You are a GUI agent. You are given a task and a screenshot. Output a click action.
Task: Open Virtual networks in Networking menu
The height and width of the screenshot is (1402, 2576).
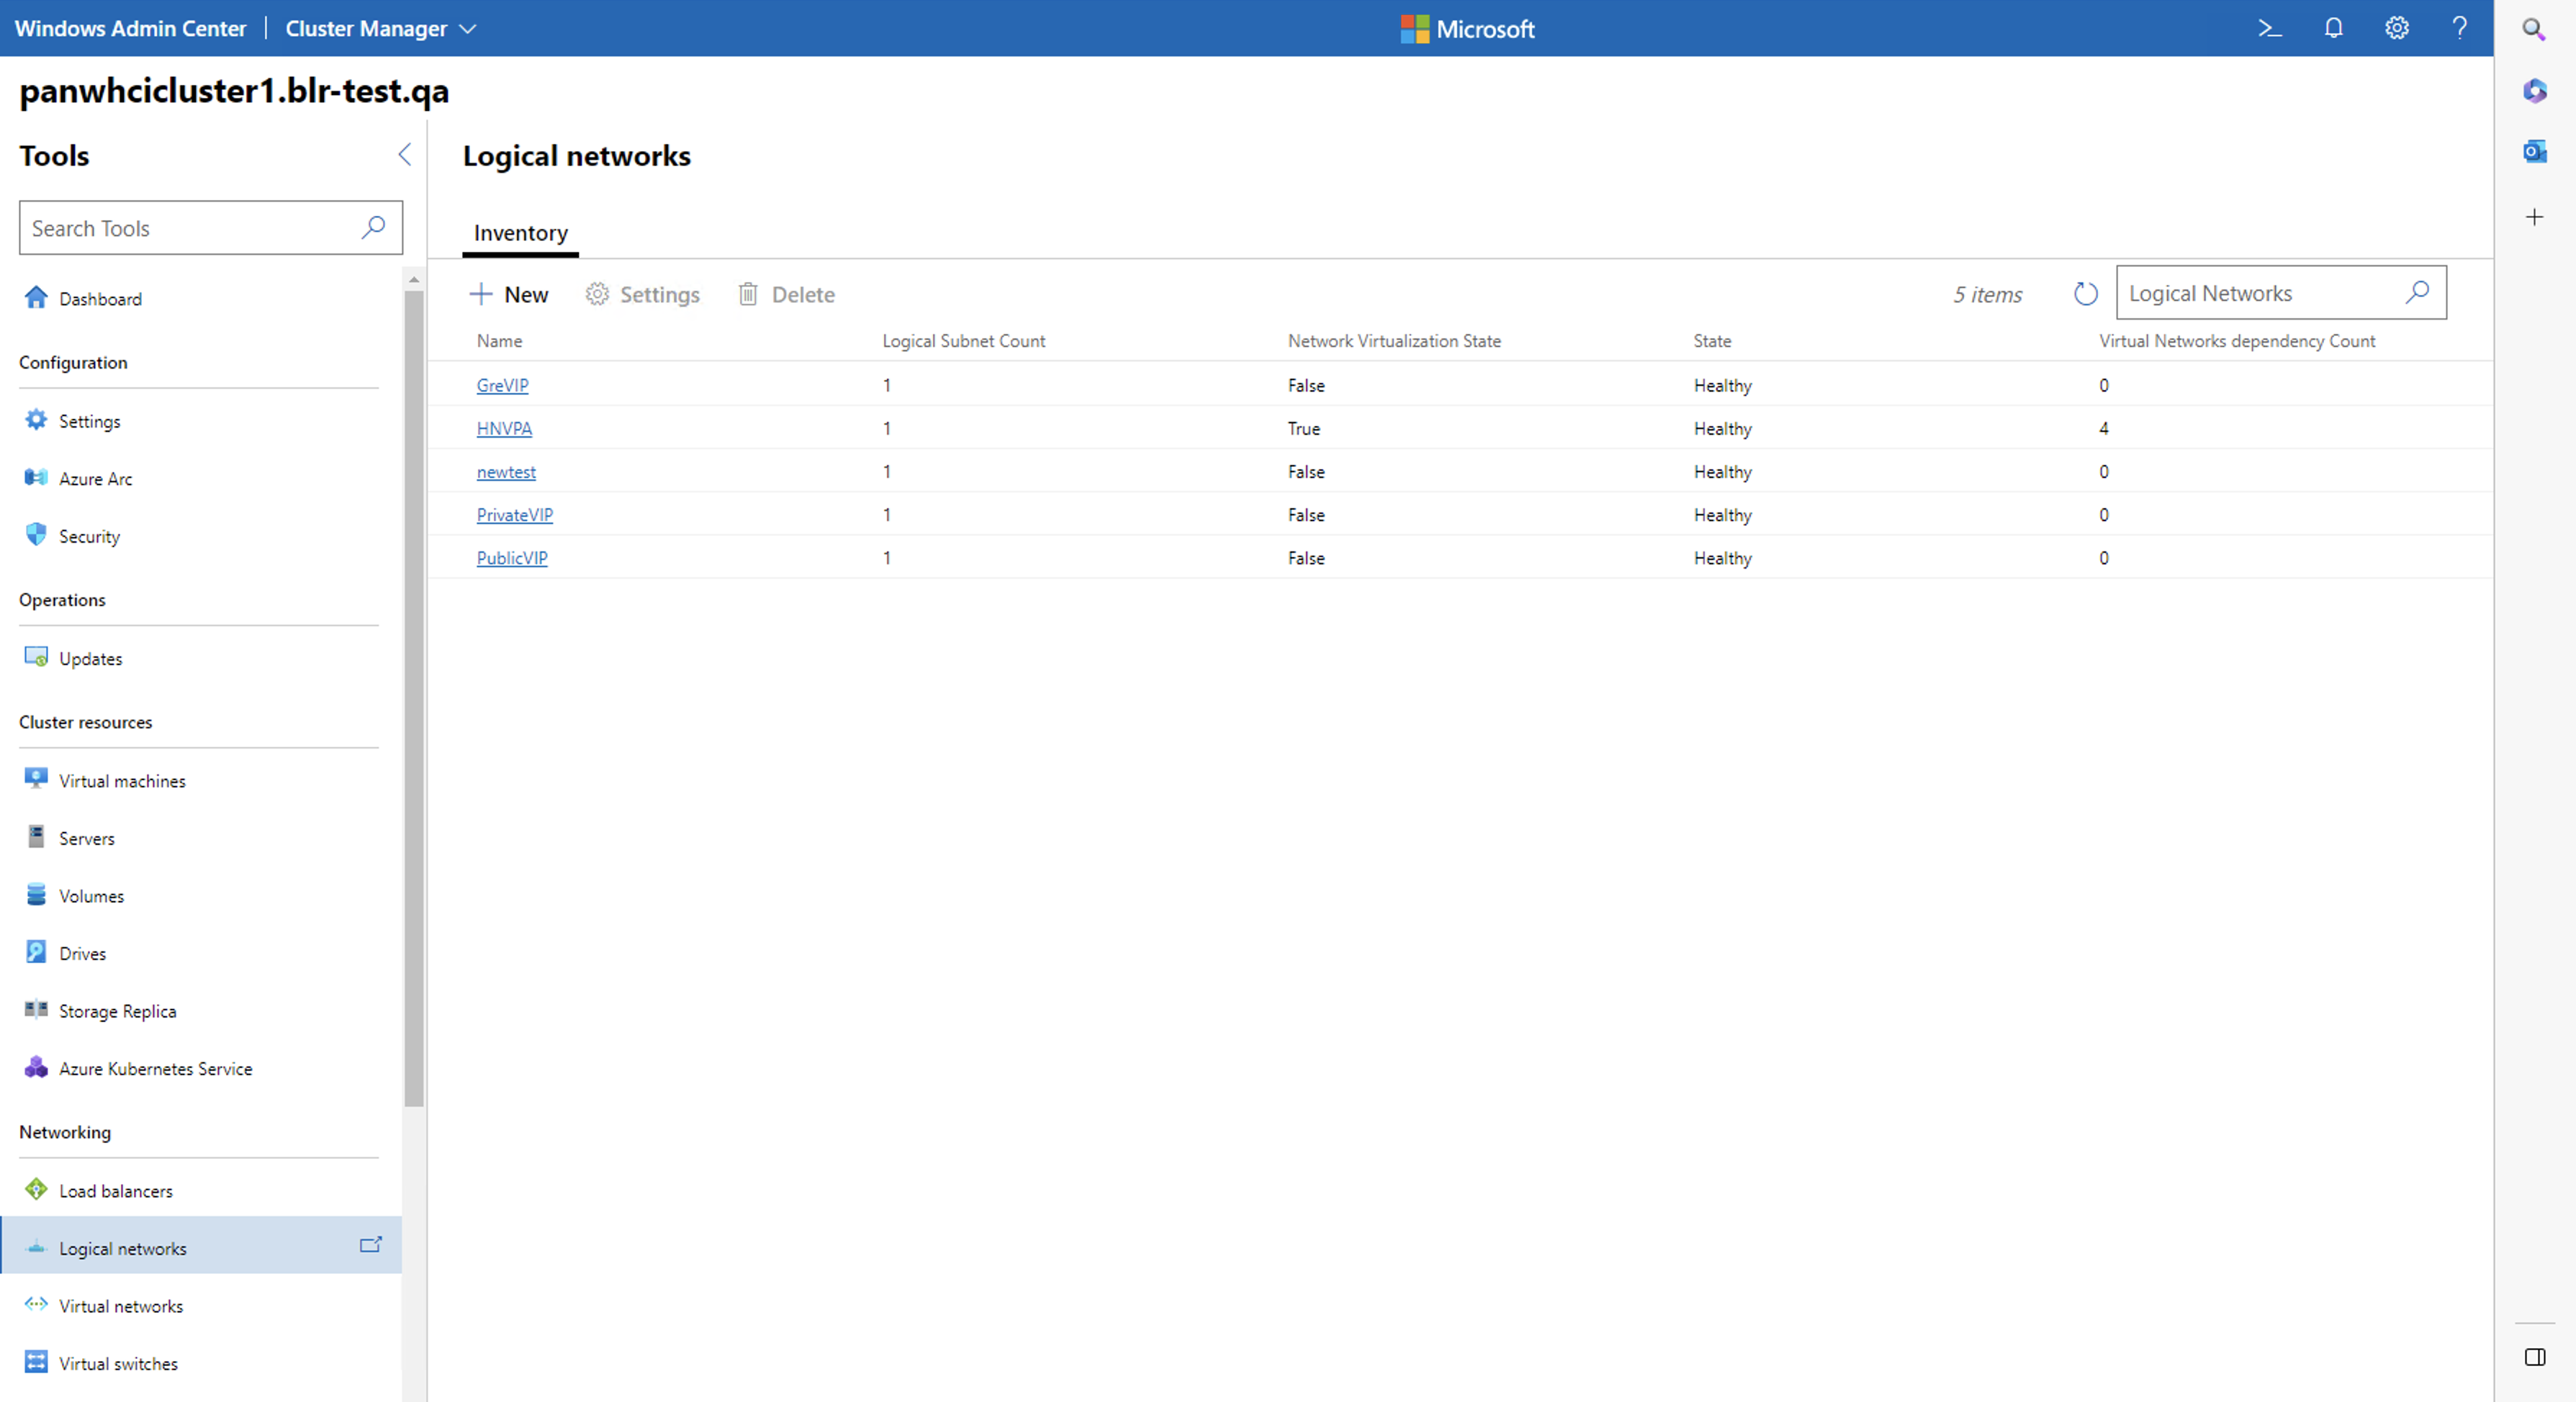point(121,1306)
